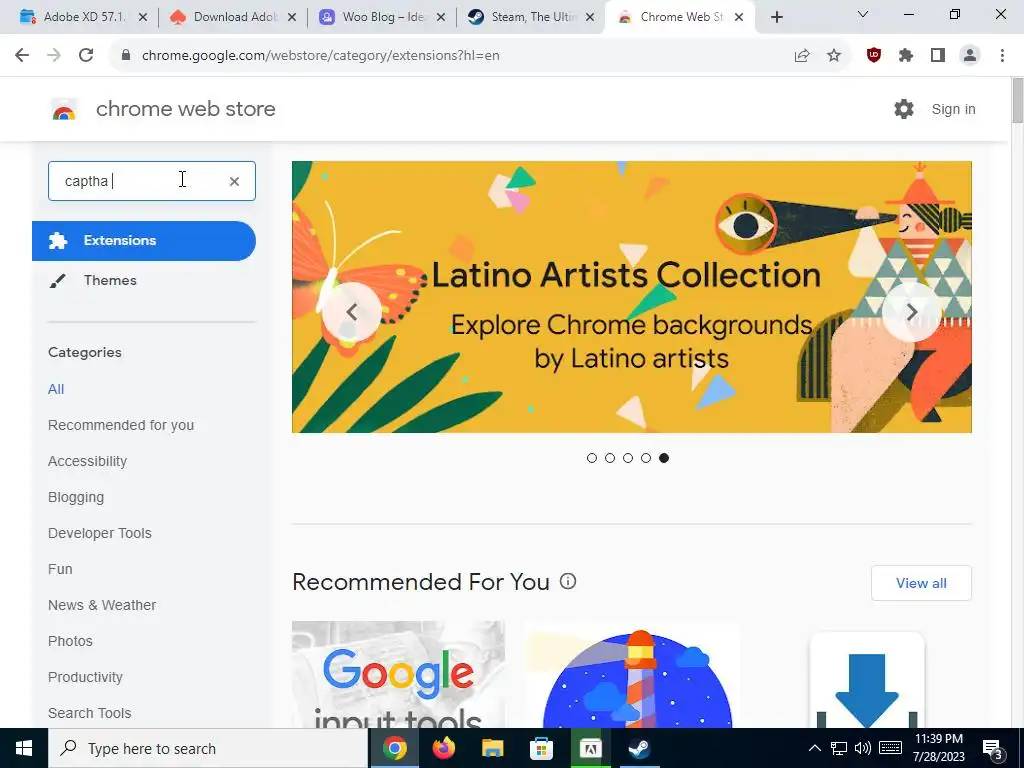Click the chrome web store logo

64,110
